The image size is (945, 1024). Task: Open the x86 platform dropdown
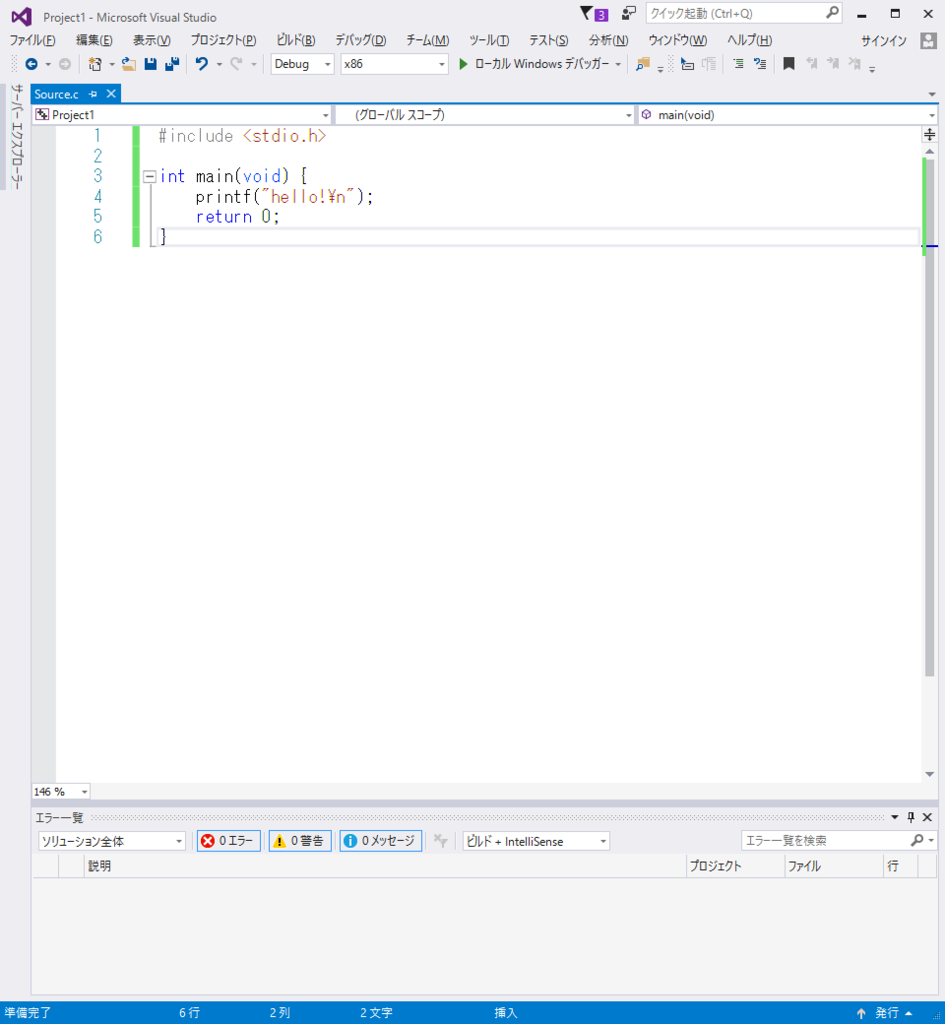[x=394, y=64]
